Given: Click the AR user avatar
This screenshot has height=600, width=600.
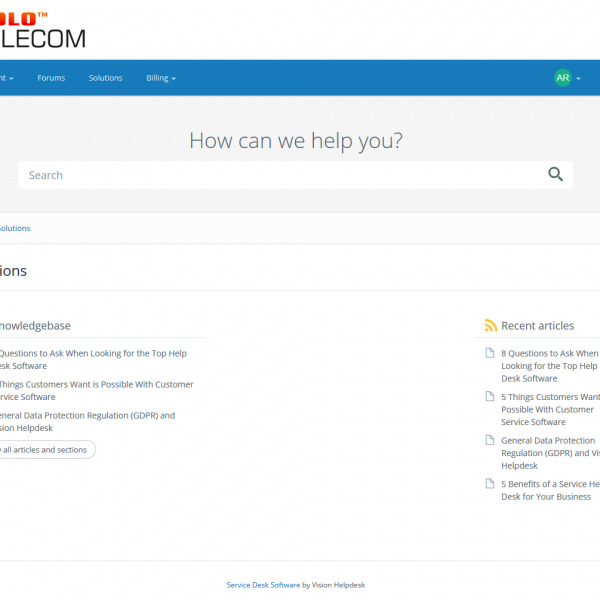Looking at the screenshot, I should click(563, 78).
